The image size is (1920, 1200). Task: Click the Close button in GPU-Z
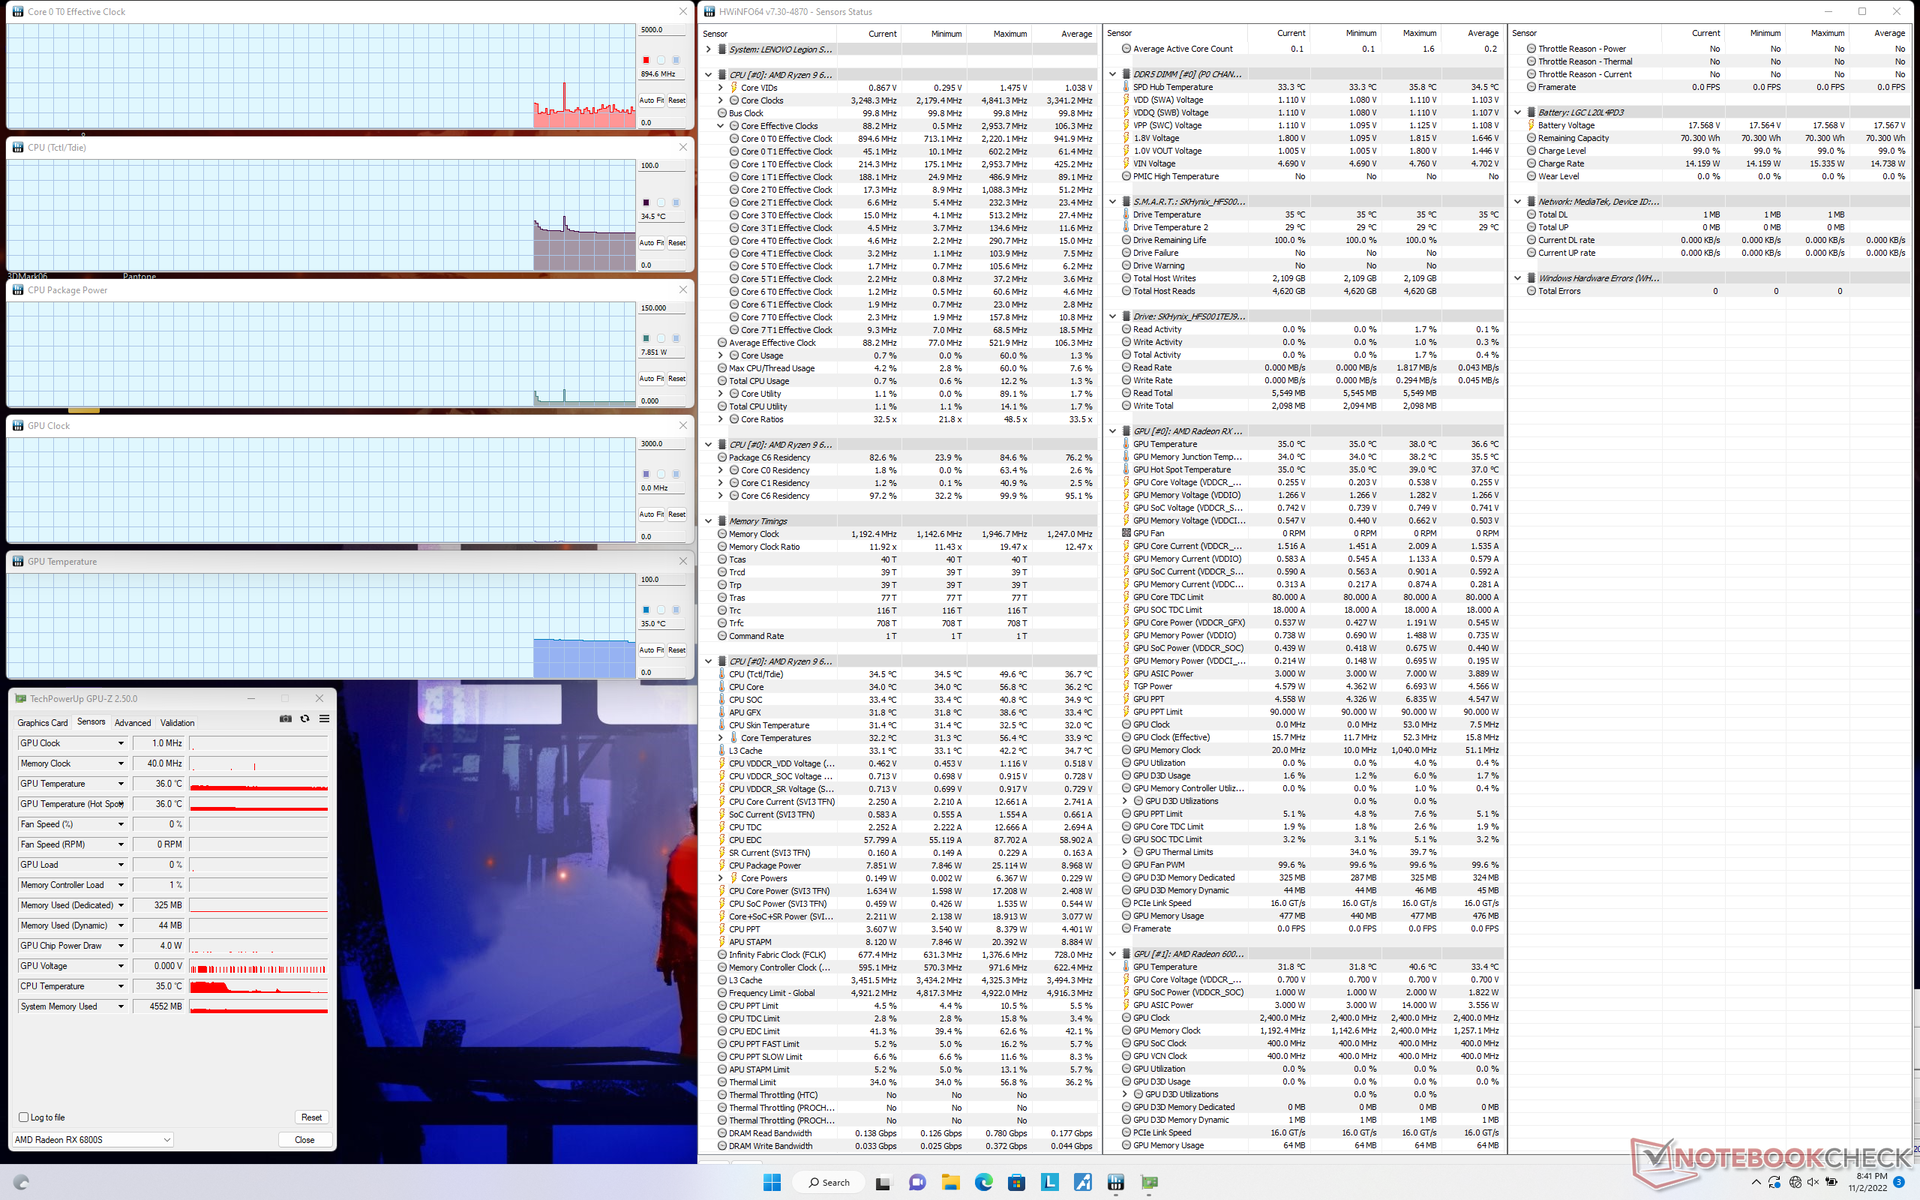coord(305,1139)
